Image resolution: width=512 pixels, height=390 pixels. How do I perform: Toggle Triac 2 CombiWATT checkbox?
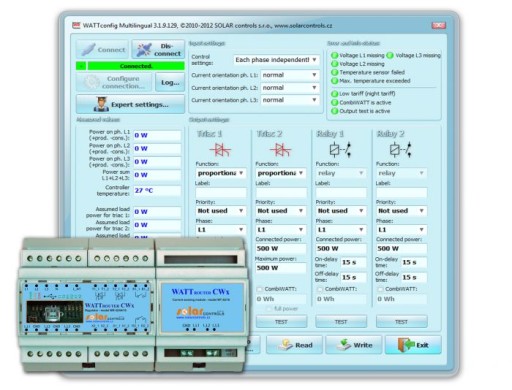[x=259, y=289]
